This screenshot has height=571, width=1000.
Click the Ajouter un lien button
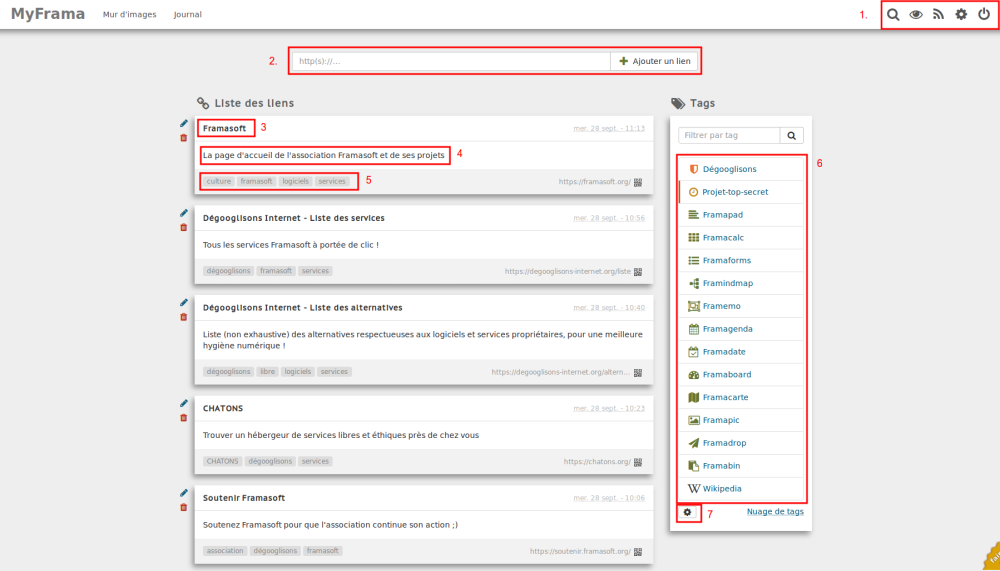tap(654, 61)
